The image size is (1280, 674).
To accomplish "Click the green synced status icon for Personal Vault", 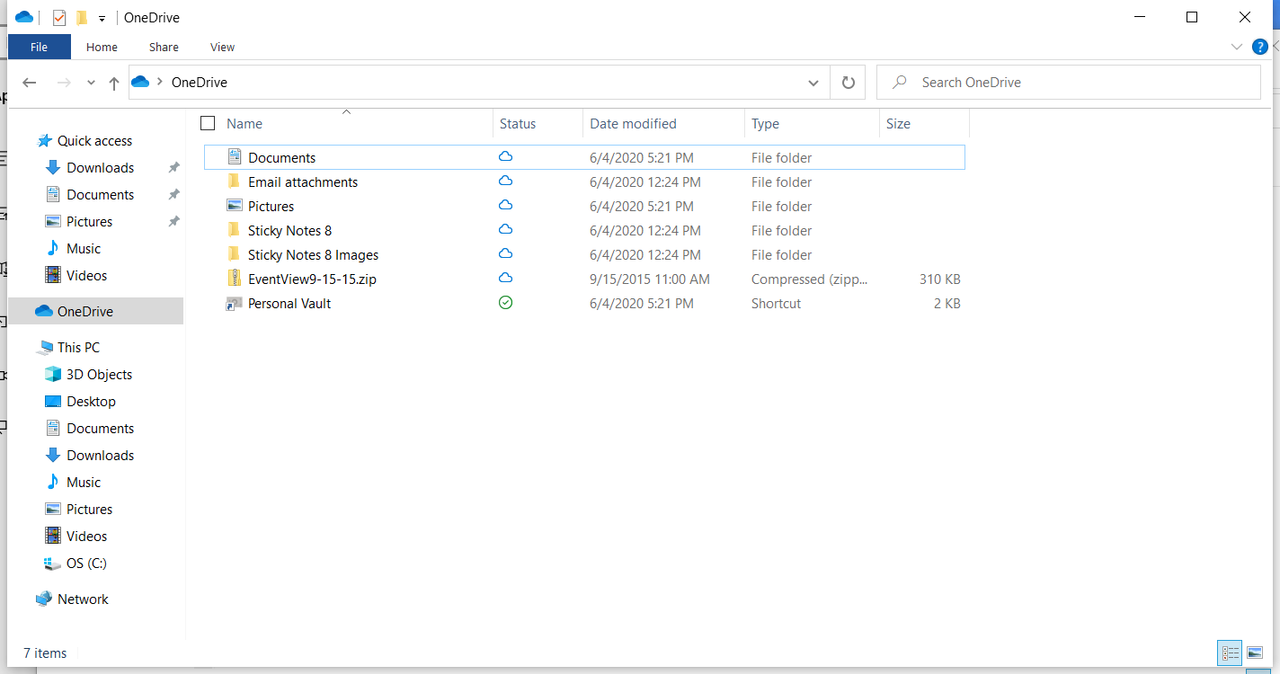I will click(505, 303).
